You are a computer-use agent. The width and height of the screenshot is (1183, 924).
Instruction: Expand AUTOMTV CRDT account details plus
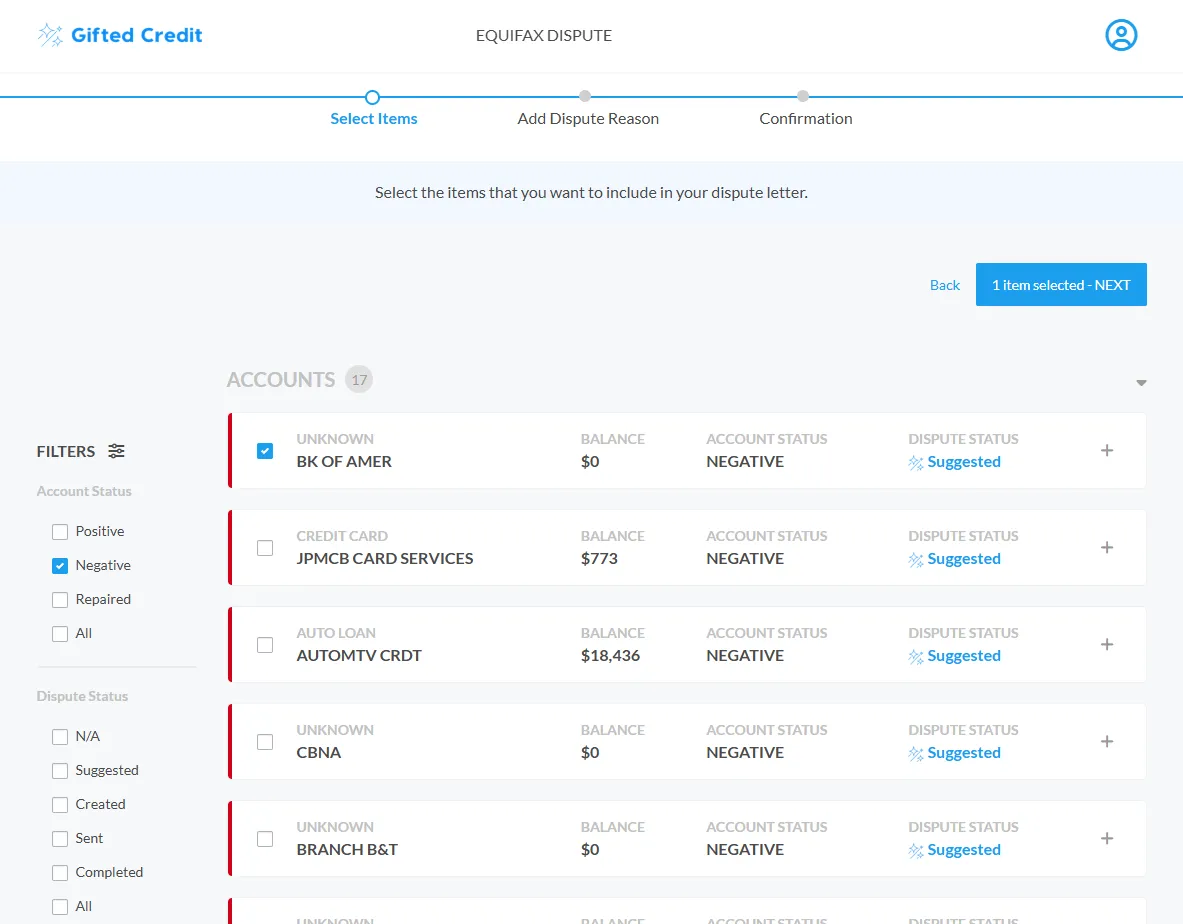click(1107, 644)
